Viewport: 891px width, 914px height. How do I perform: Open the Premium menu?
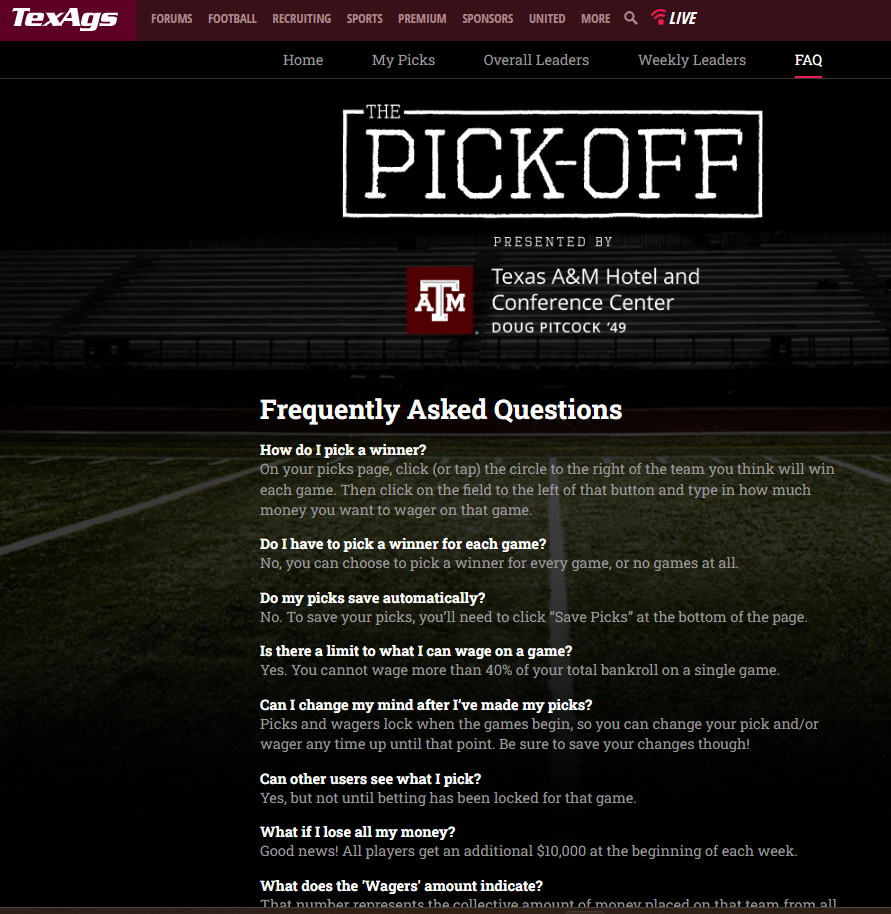pos(422,19)
